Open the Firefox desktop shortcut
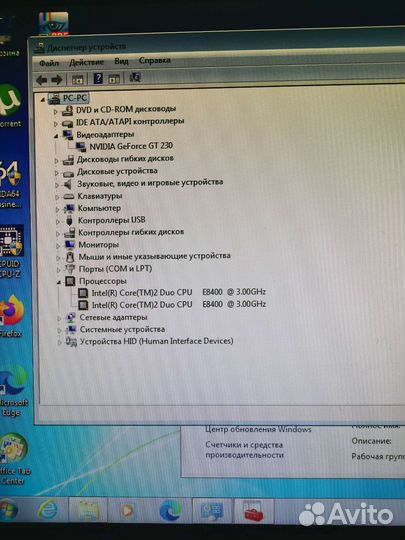This screenshot has height=540, width=405. pos(11,316)
